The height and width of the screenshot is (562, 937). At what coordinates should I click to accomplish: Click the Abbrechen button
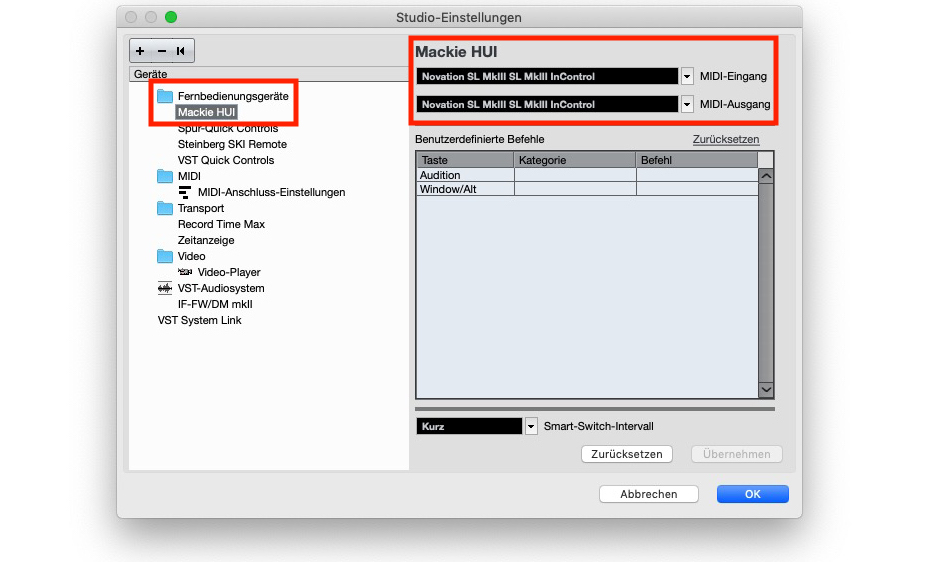pyautogui.click(x=648, y=494)
